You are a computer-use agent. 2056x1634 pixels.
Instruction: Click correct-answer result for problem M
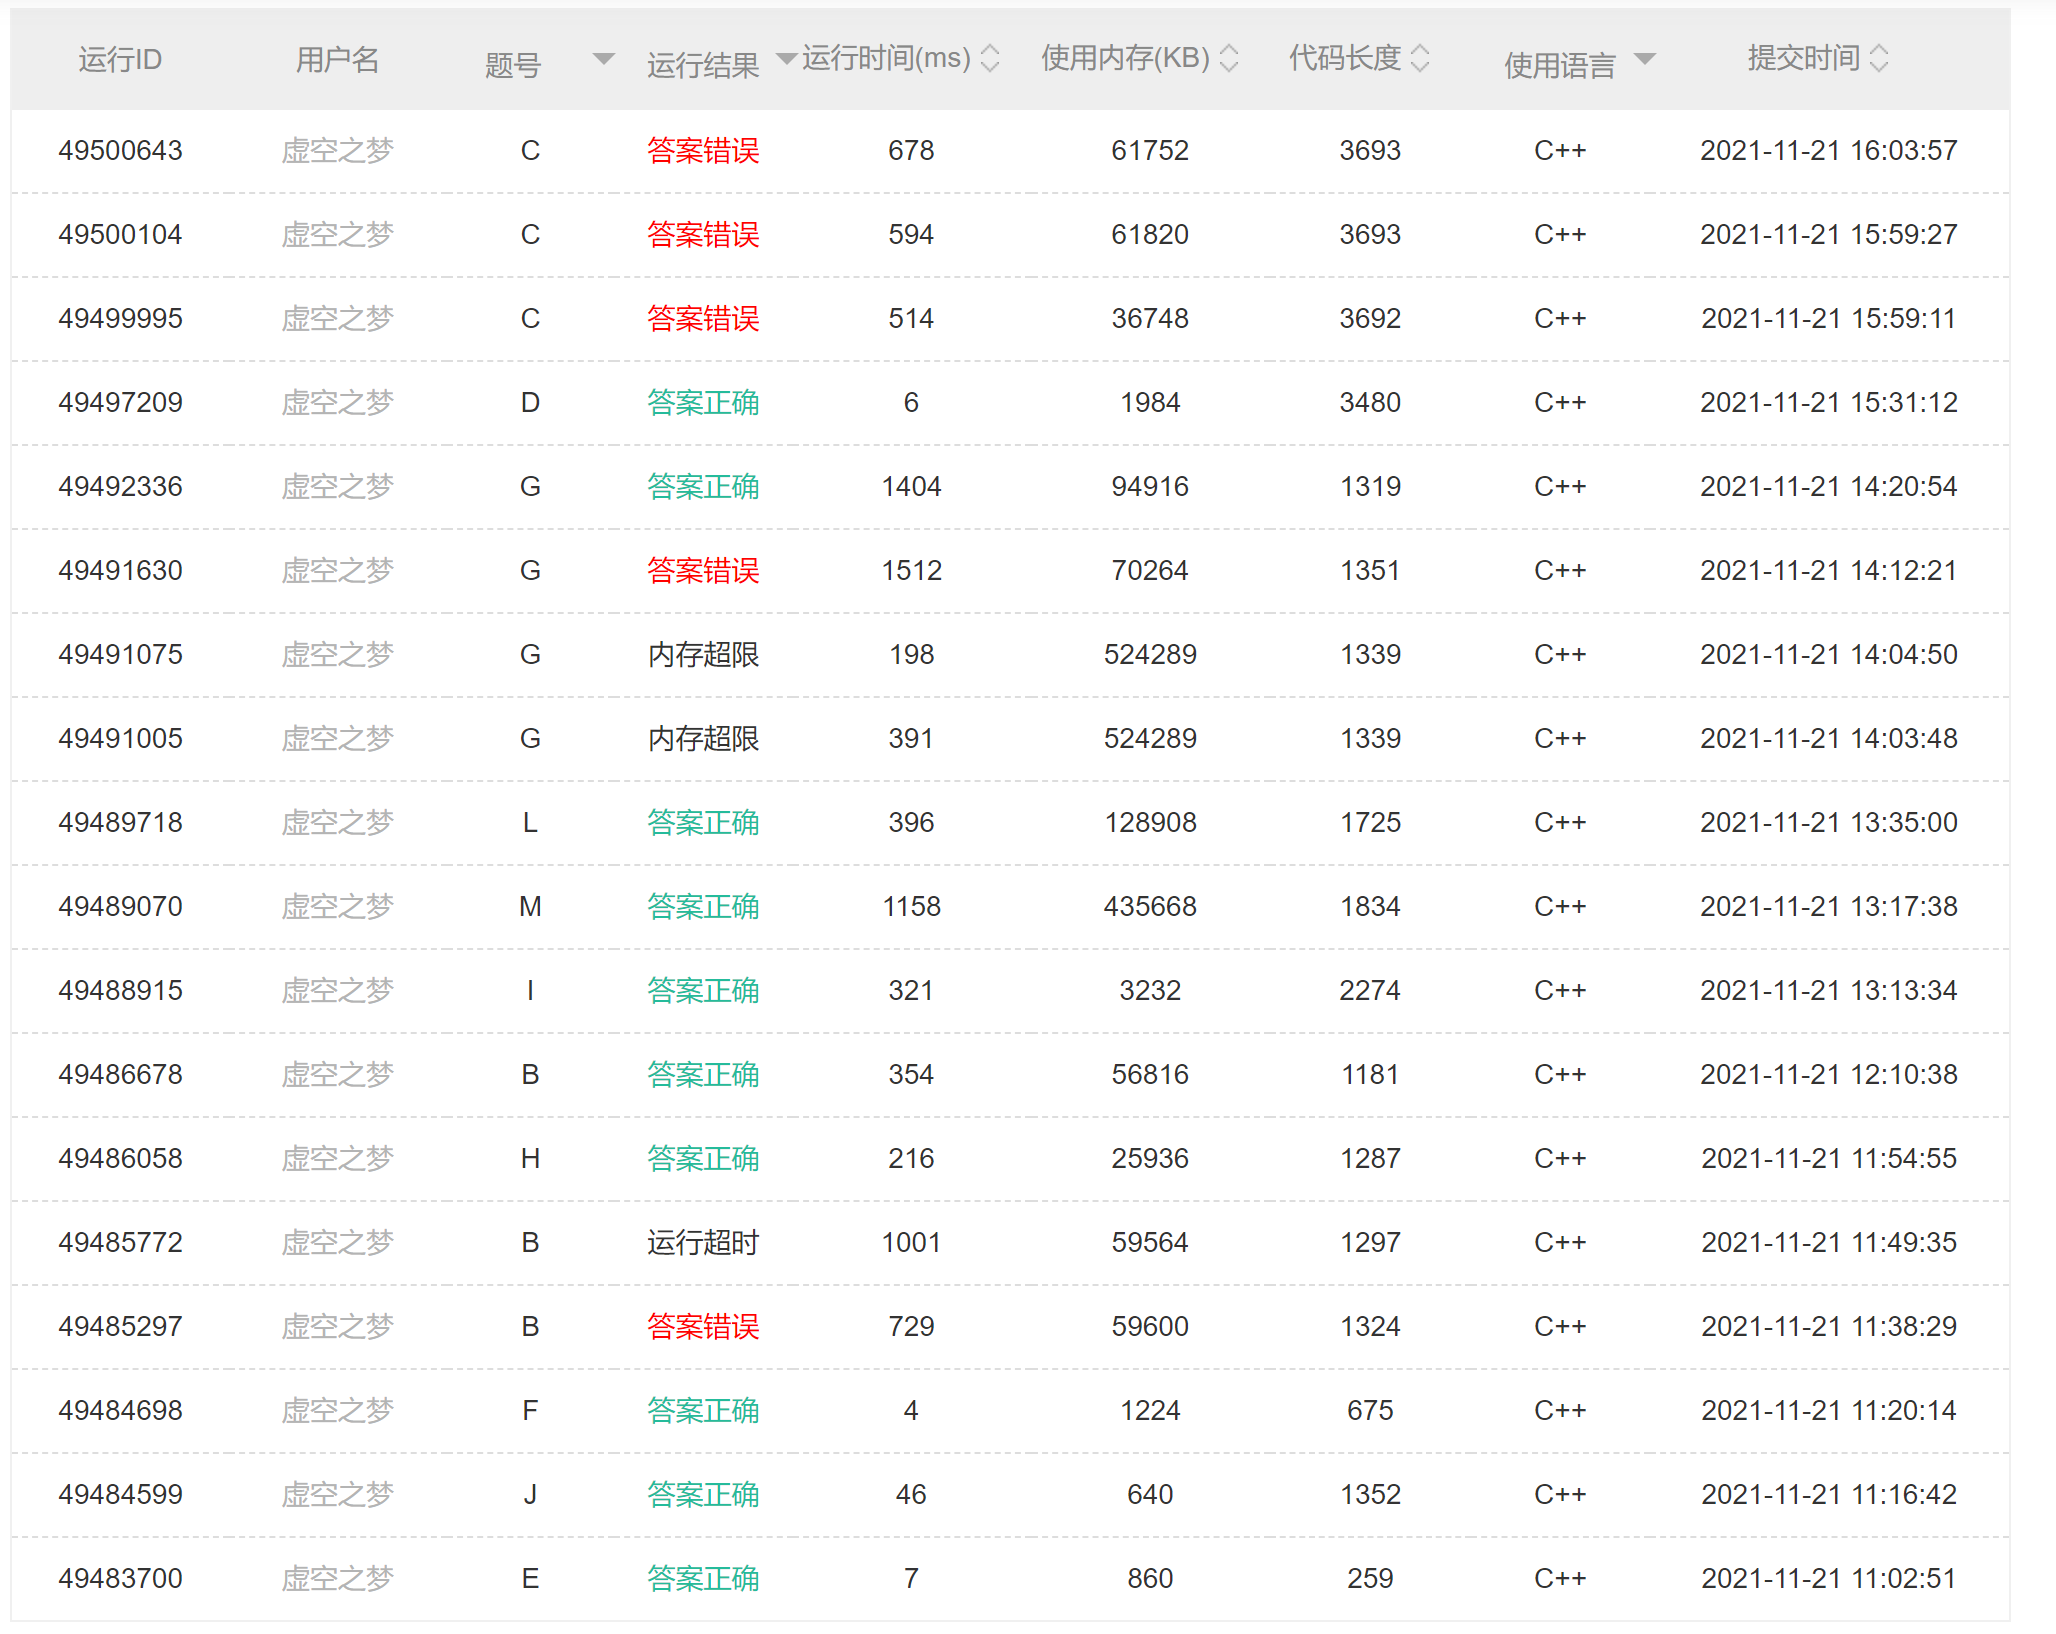click(x=702, y=906)
